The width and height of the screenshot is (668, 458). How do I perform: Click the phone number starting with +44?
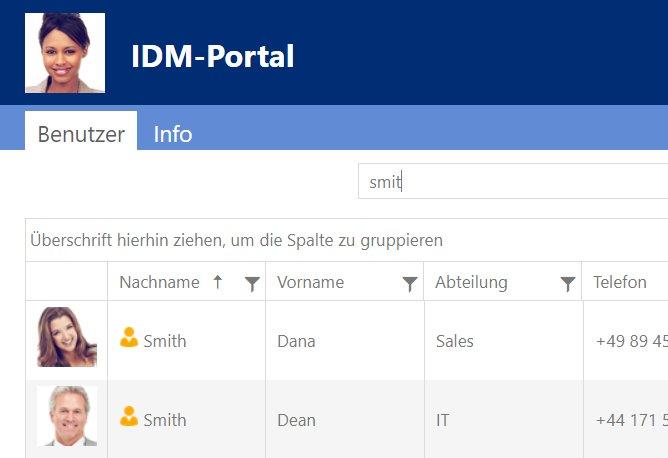[630, 420]
